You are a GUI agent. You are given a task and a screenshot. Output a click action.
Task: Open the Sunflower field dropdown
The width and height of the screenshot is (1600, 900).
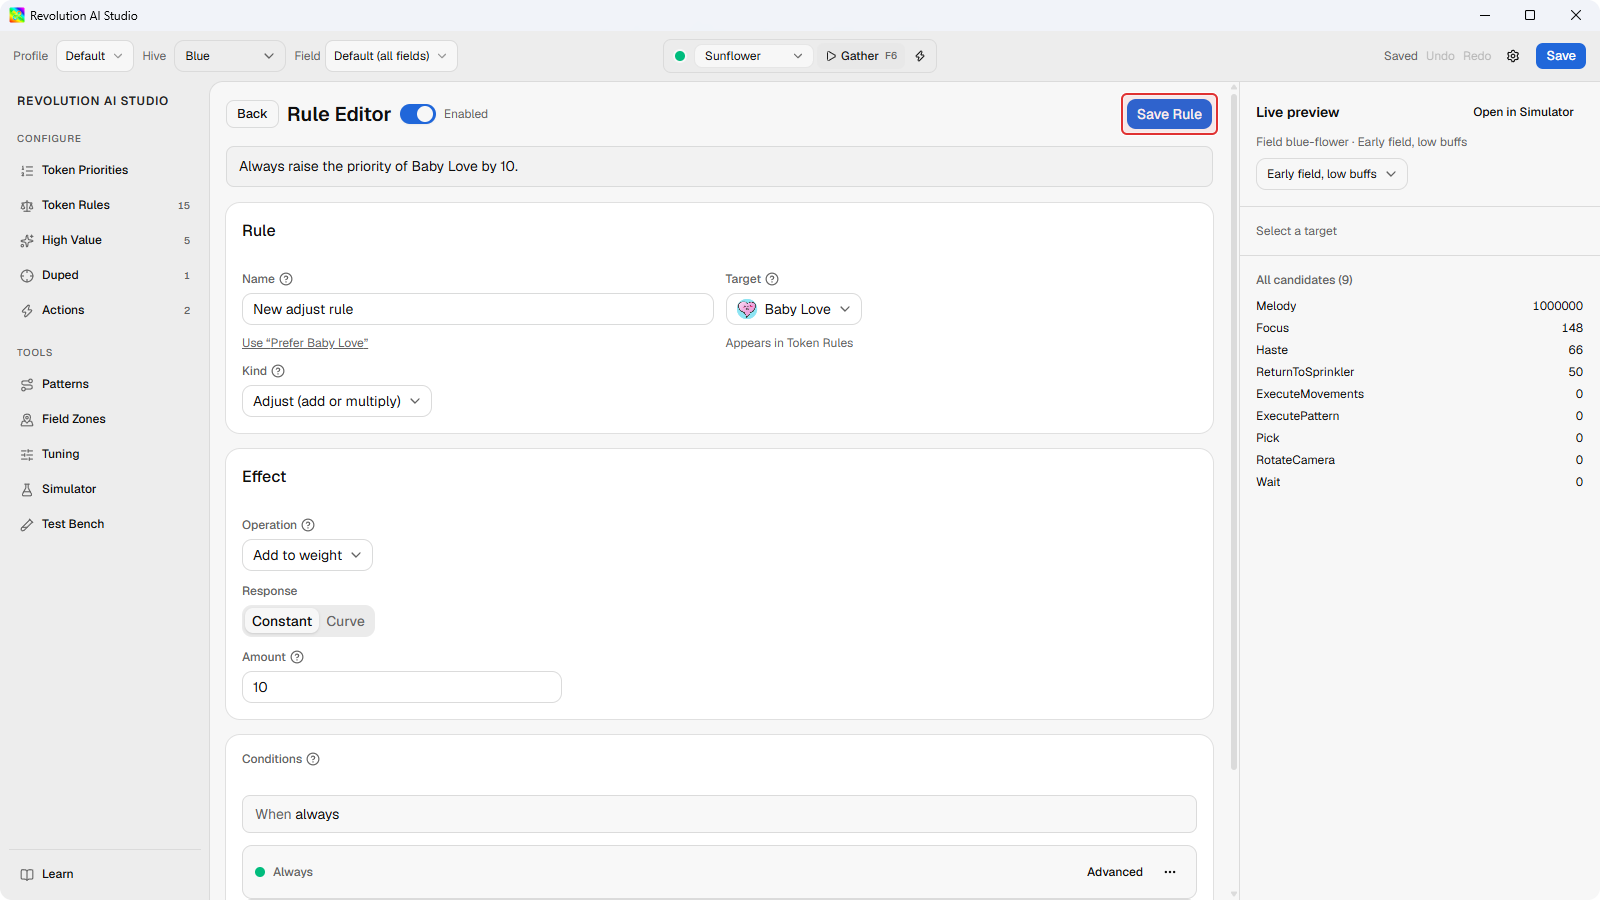coord(753,56)
